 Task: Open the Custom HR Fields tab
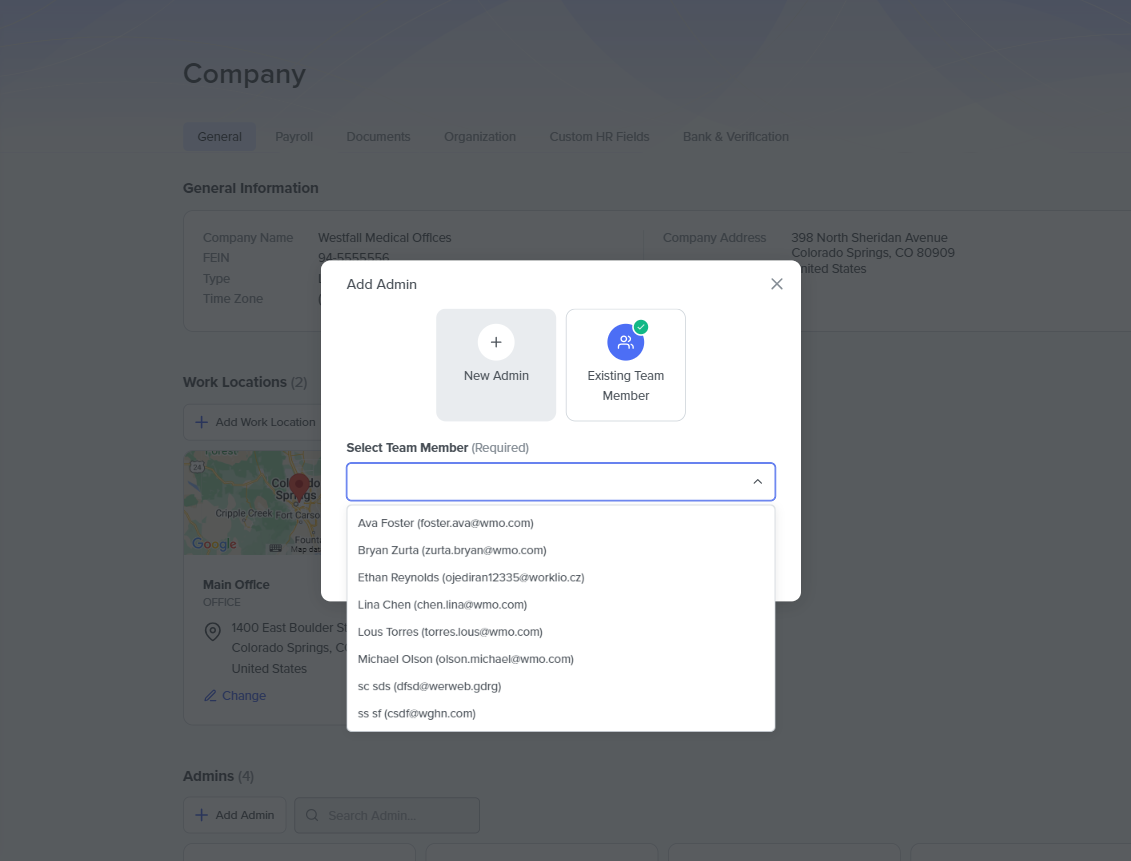pyautogui.click(x=599, y=137)
